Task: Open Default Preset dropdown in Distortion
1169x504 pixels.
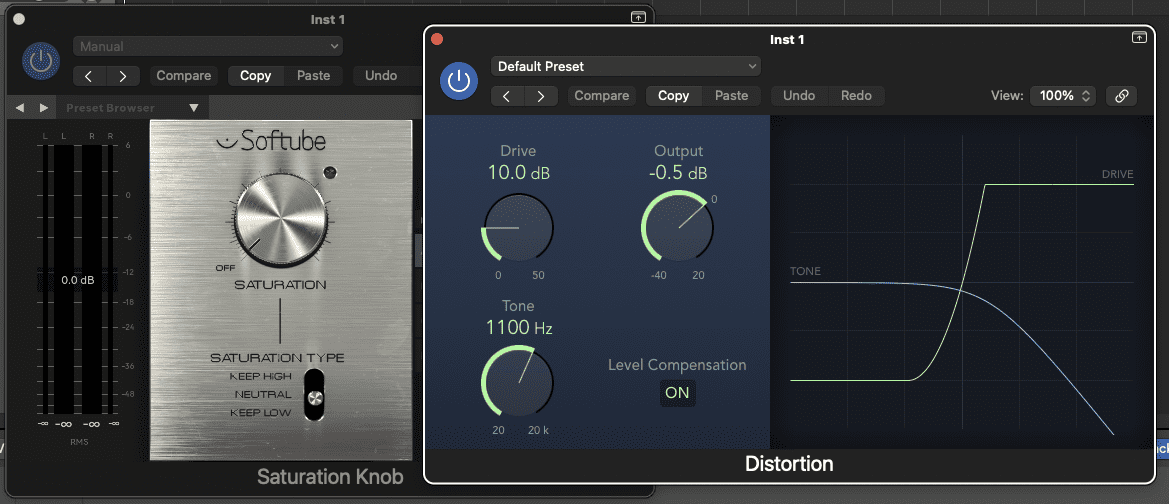Action: [x=626, y=66]
